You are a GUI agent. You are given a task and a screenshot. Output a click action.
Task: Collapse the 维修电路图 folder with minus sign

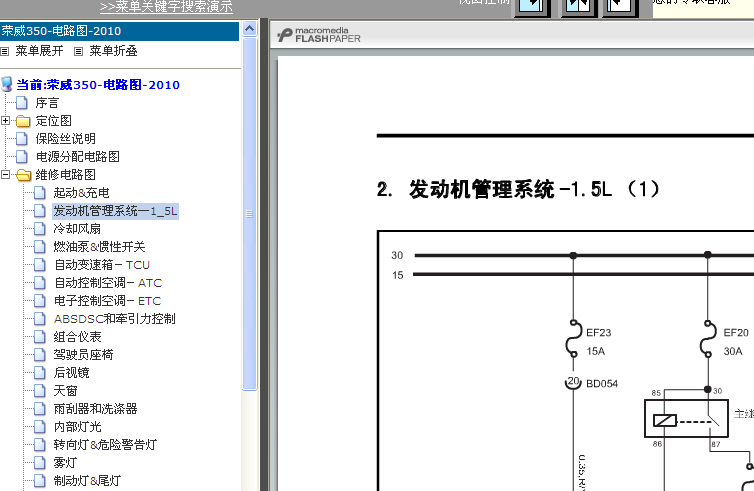[5, 175]
